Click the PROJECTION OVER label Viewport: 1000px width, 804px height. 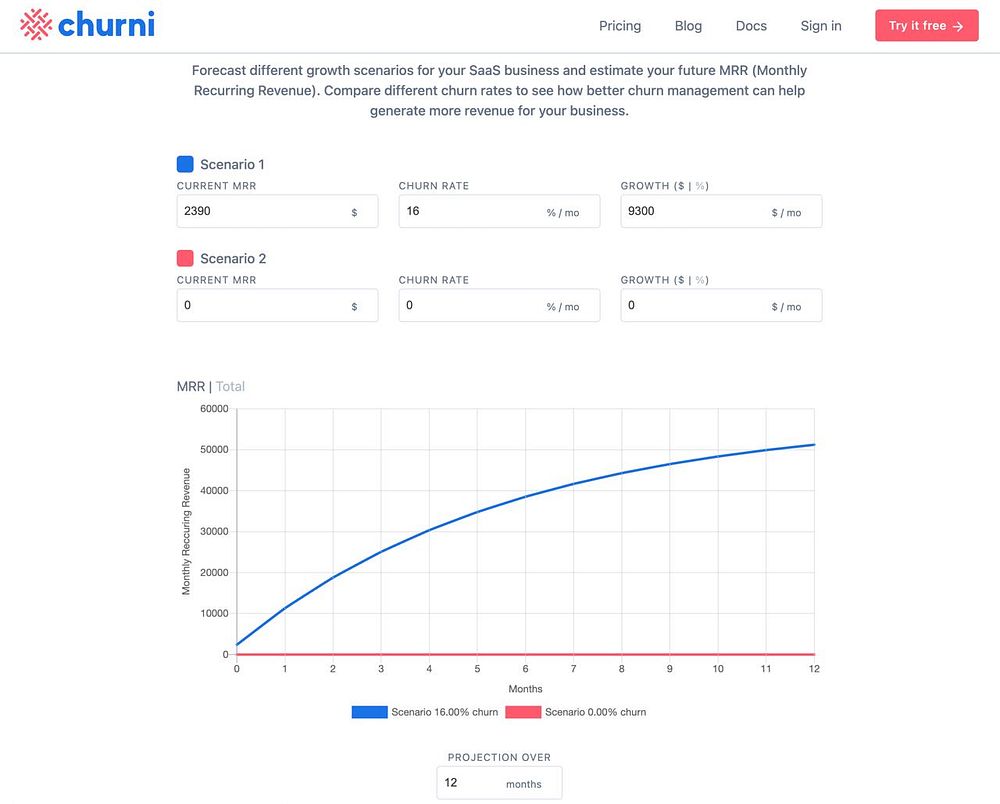point(499,757)
